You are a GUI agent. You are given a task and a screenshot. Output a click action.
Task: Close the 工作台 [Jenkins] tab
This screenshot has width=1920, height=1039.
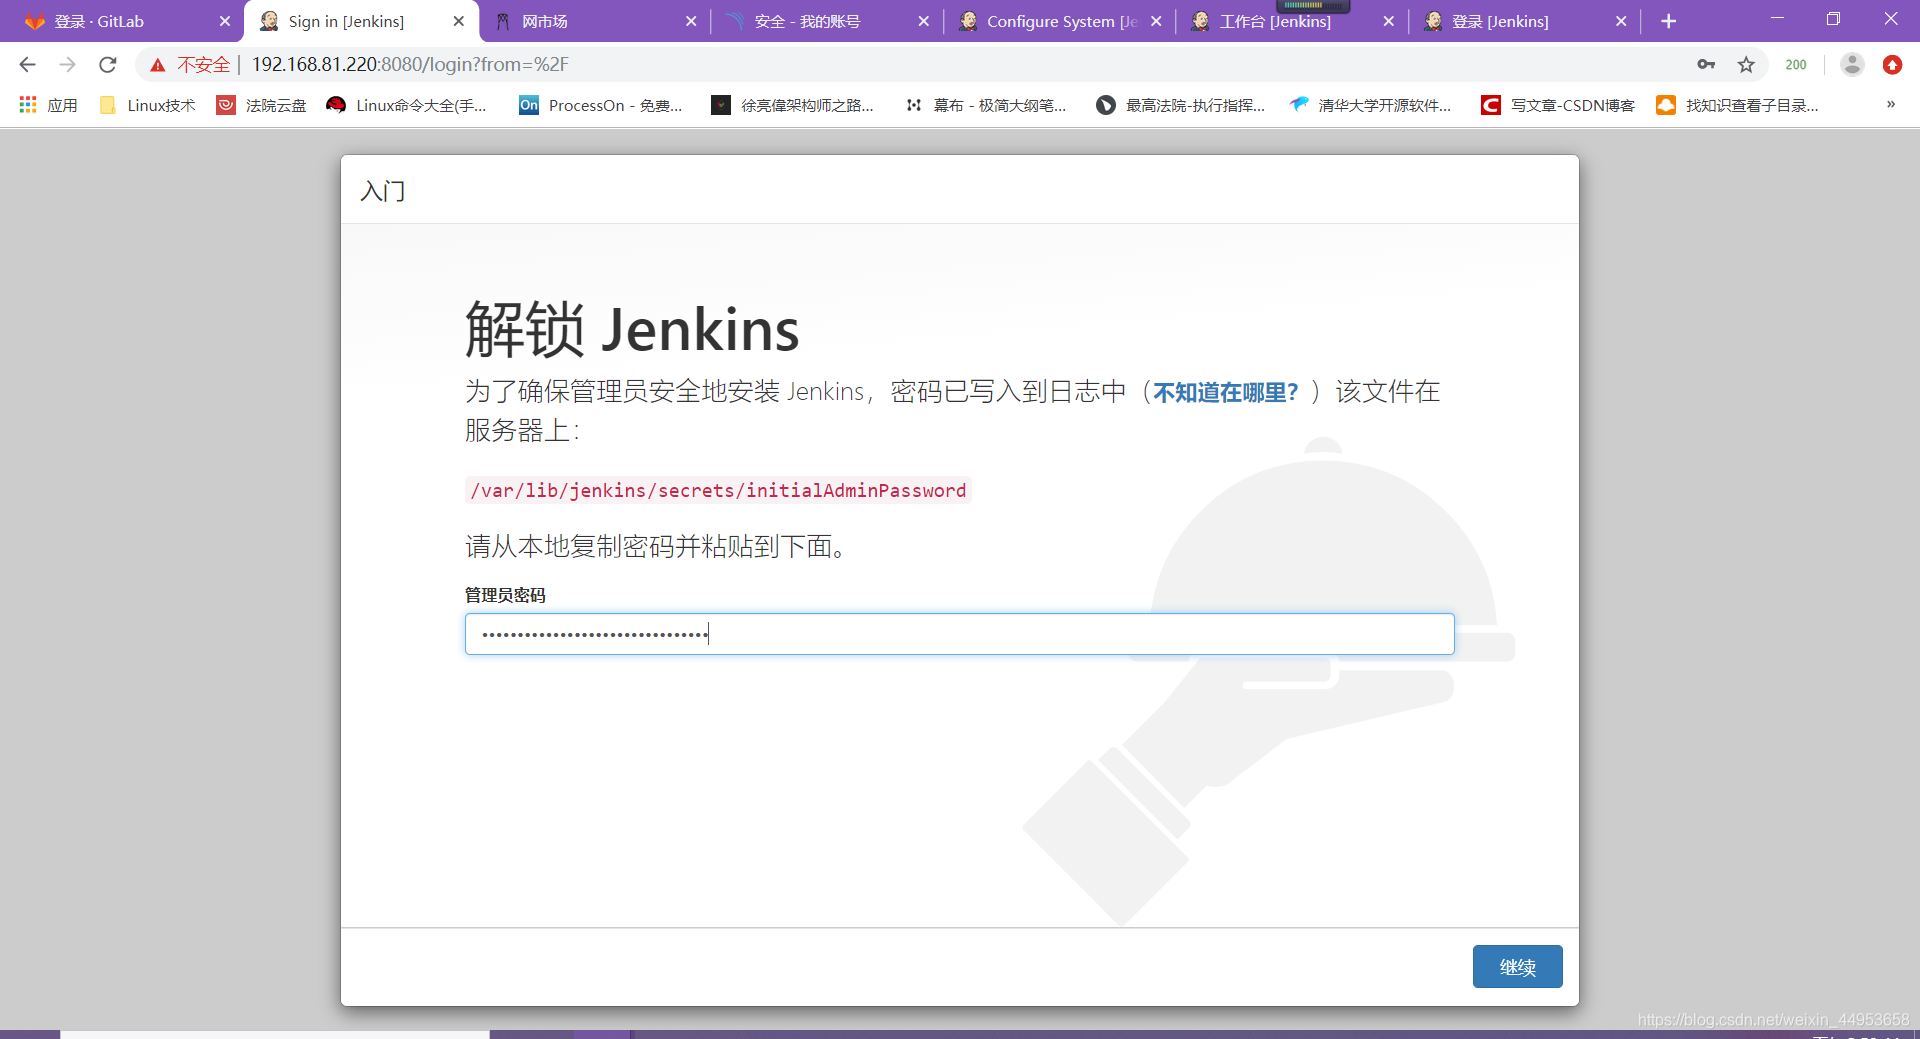1388,21
